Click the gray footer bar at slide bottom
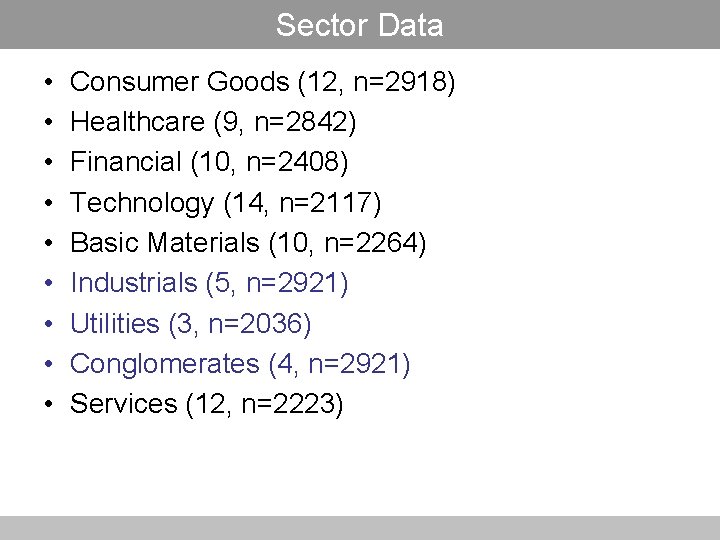Image resolution: width=720 pixels, height=540 pixels. pos(359,527)
